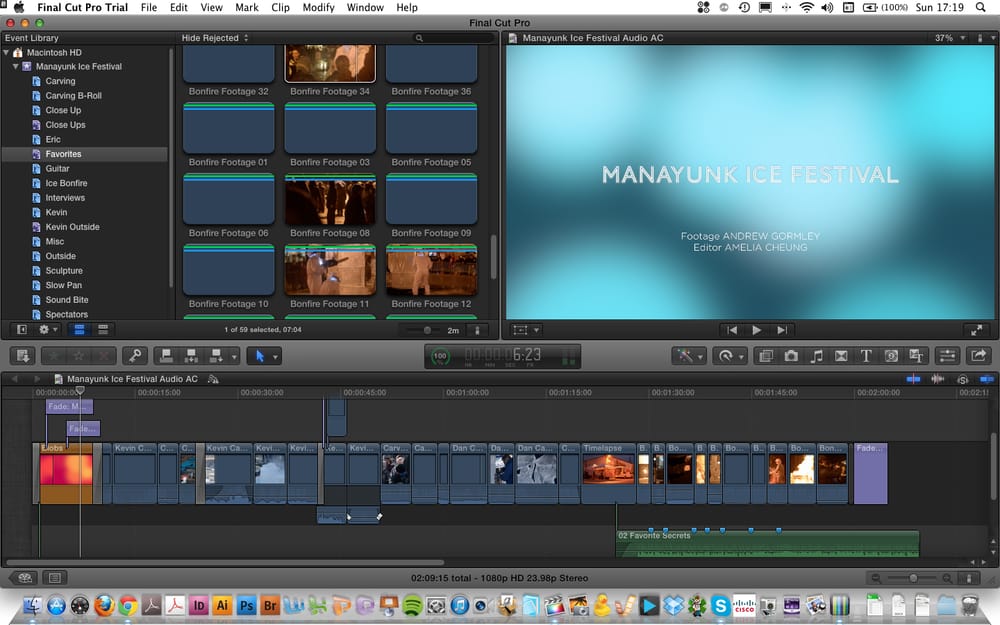
Task: Collapse the Manayunk Ice Festival event triangle
Action: click(x=15, y=66)
